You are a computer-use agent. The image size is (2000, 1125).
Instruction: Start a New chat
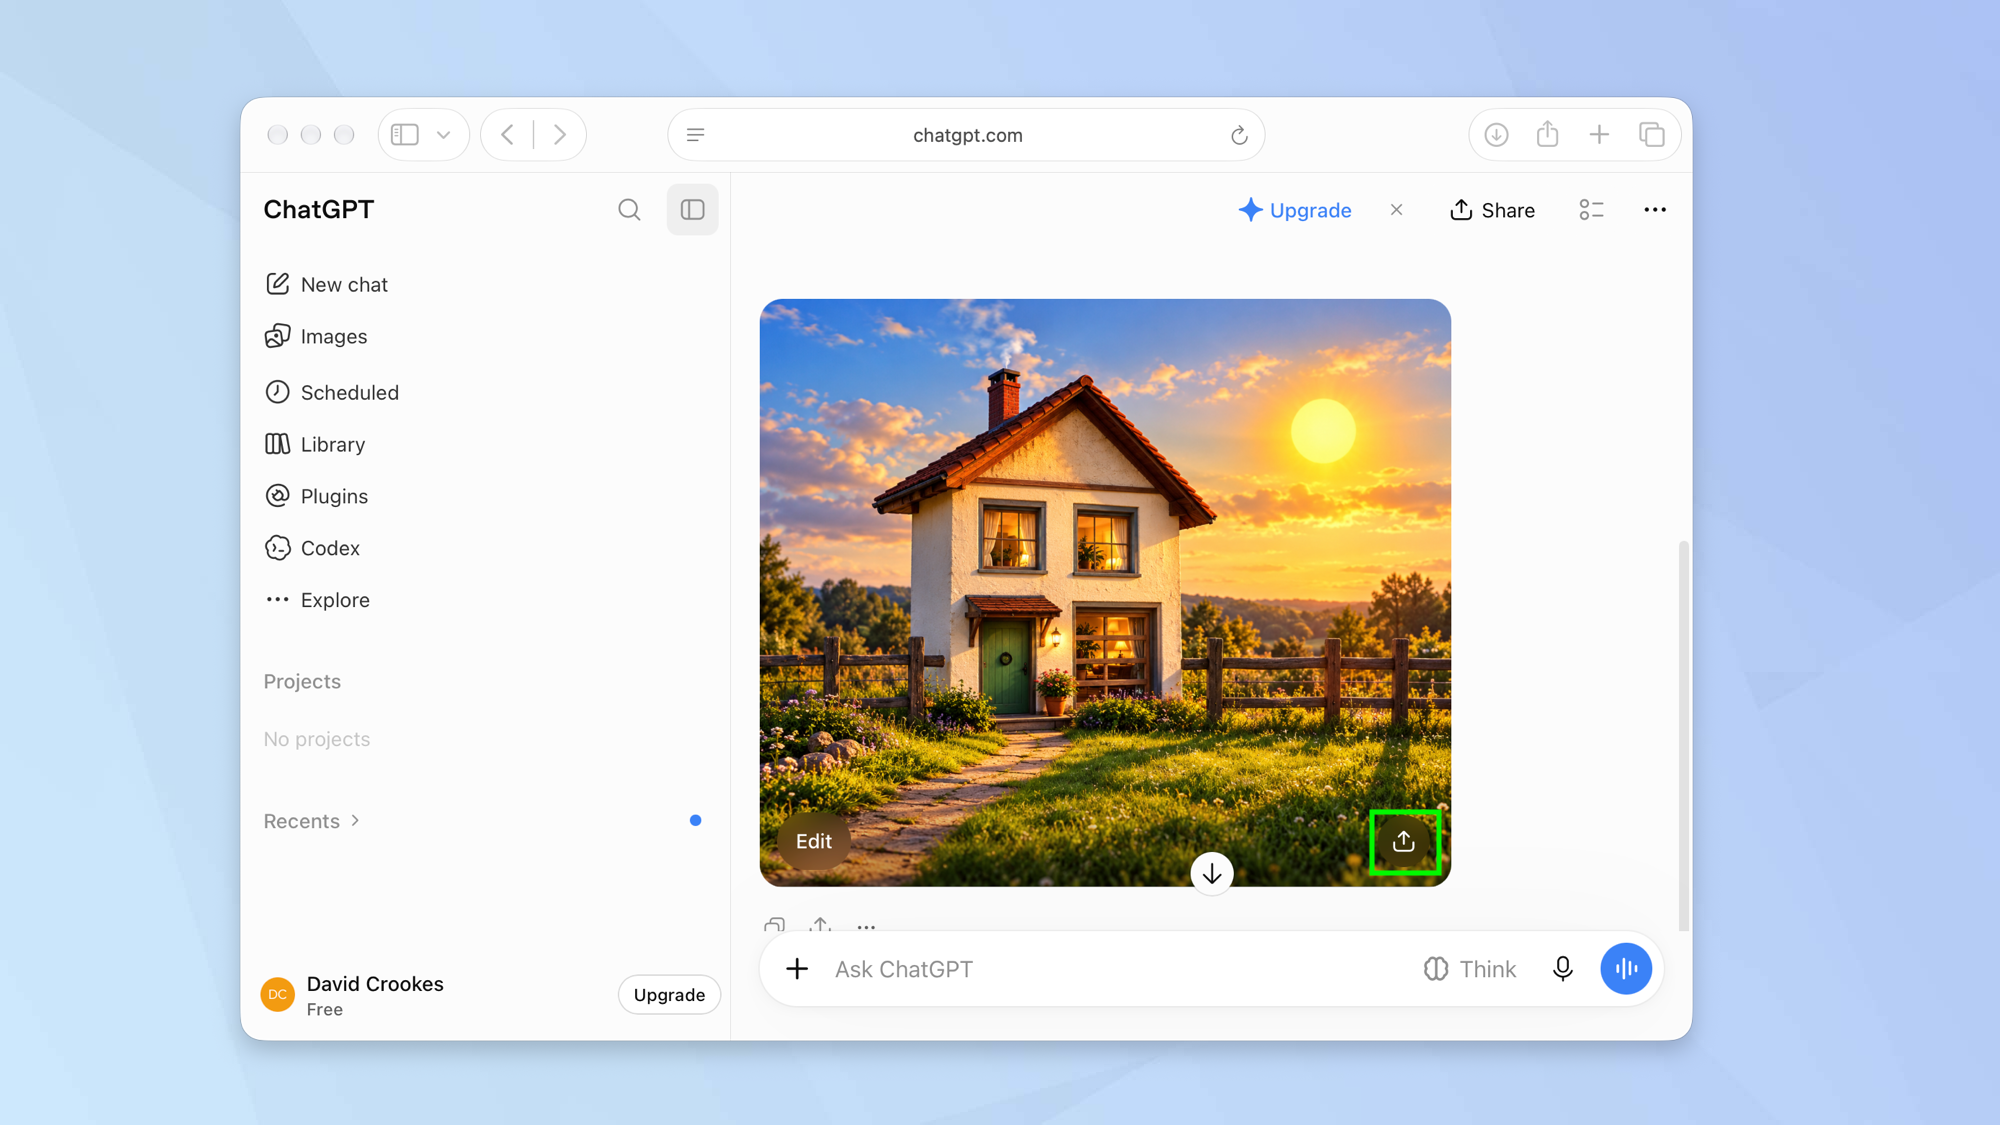(326, 284)
